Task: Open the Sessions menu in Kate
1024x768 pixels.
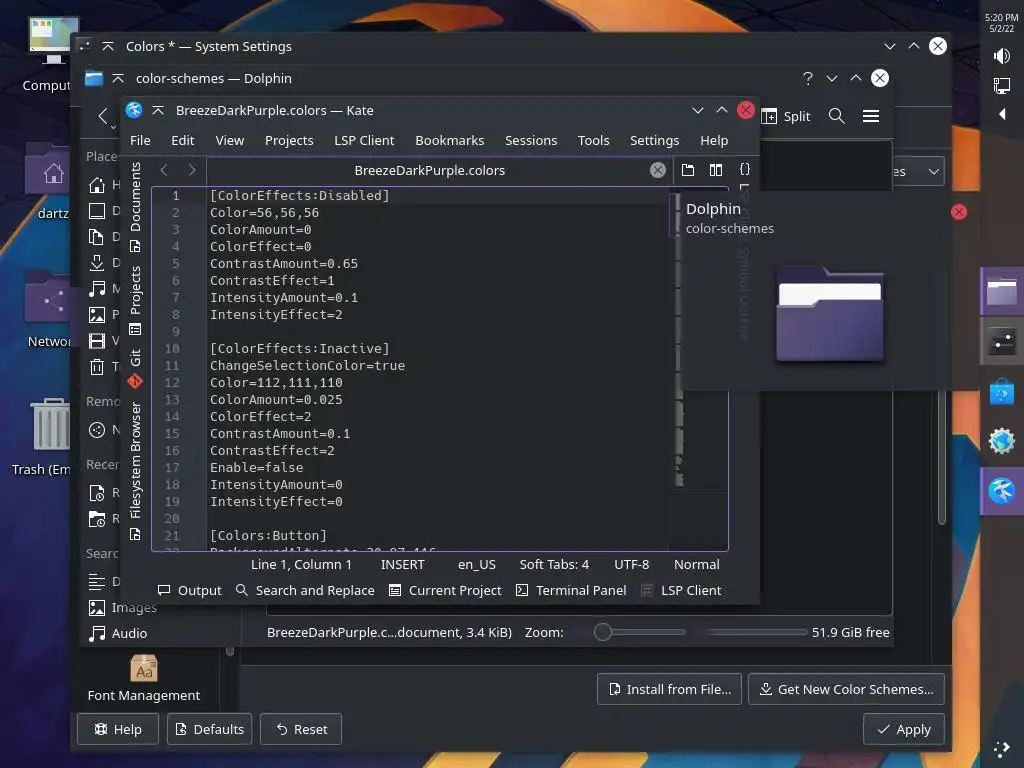Action: tap(531, 140)
